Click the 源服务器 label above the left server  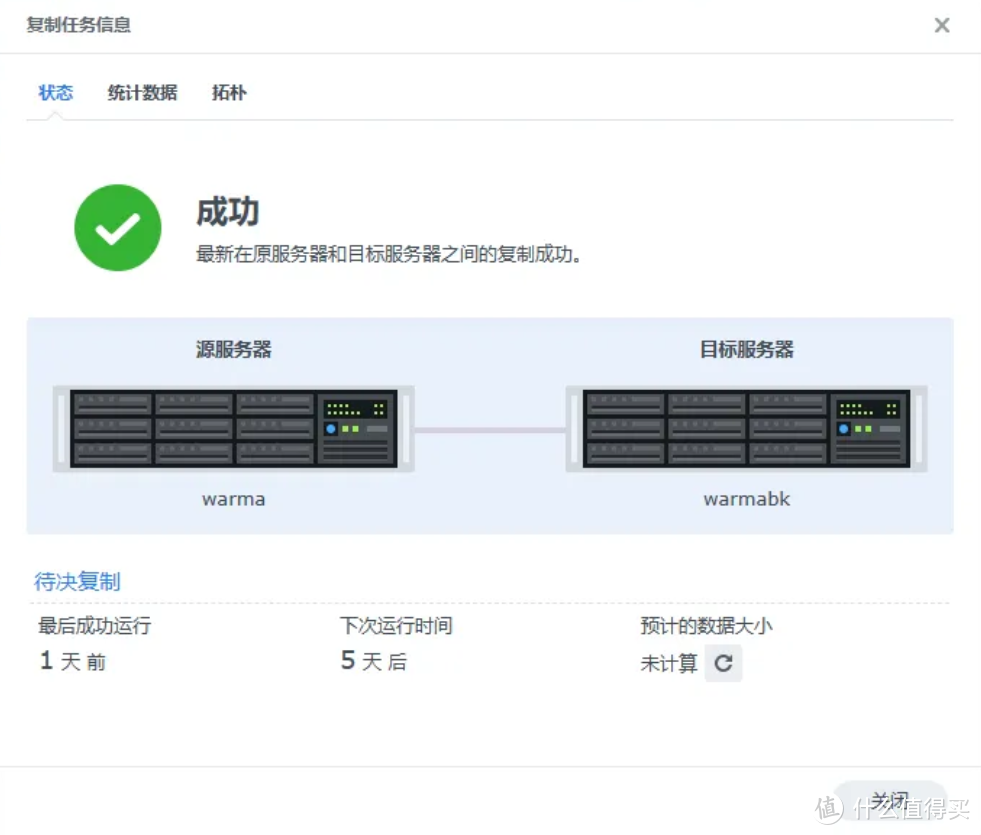pos(232,350)
